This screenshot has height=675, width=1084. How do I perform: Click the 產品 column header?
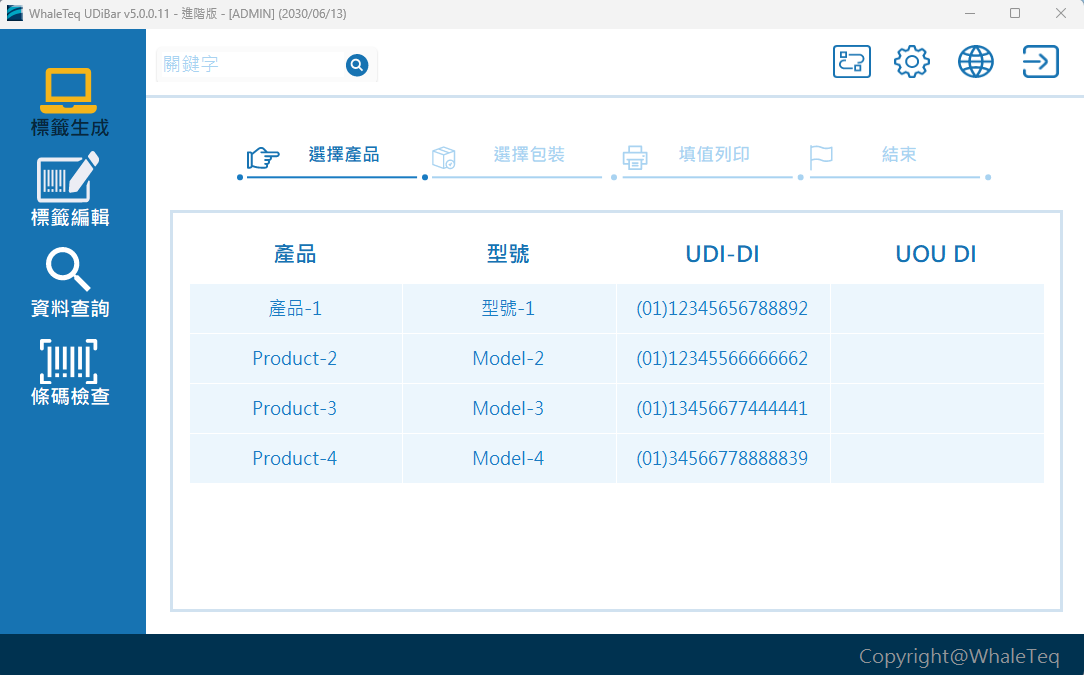pos(295,255)
